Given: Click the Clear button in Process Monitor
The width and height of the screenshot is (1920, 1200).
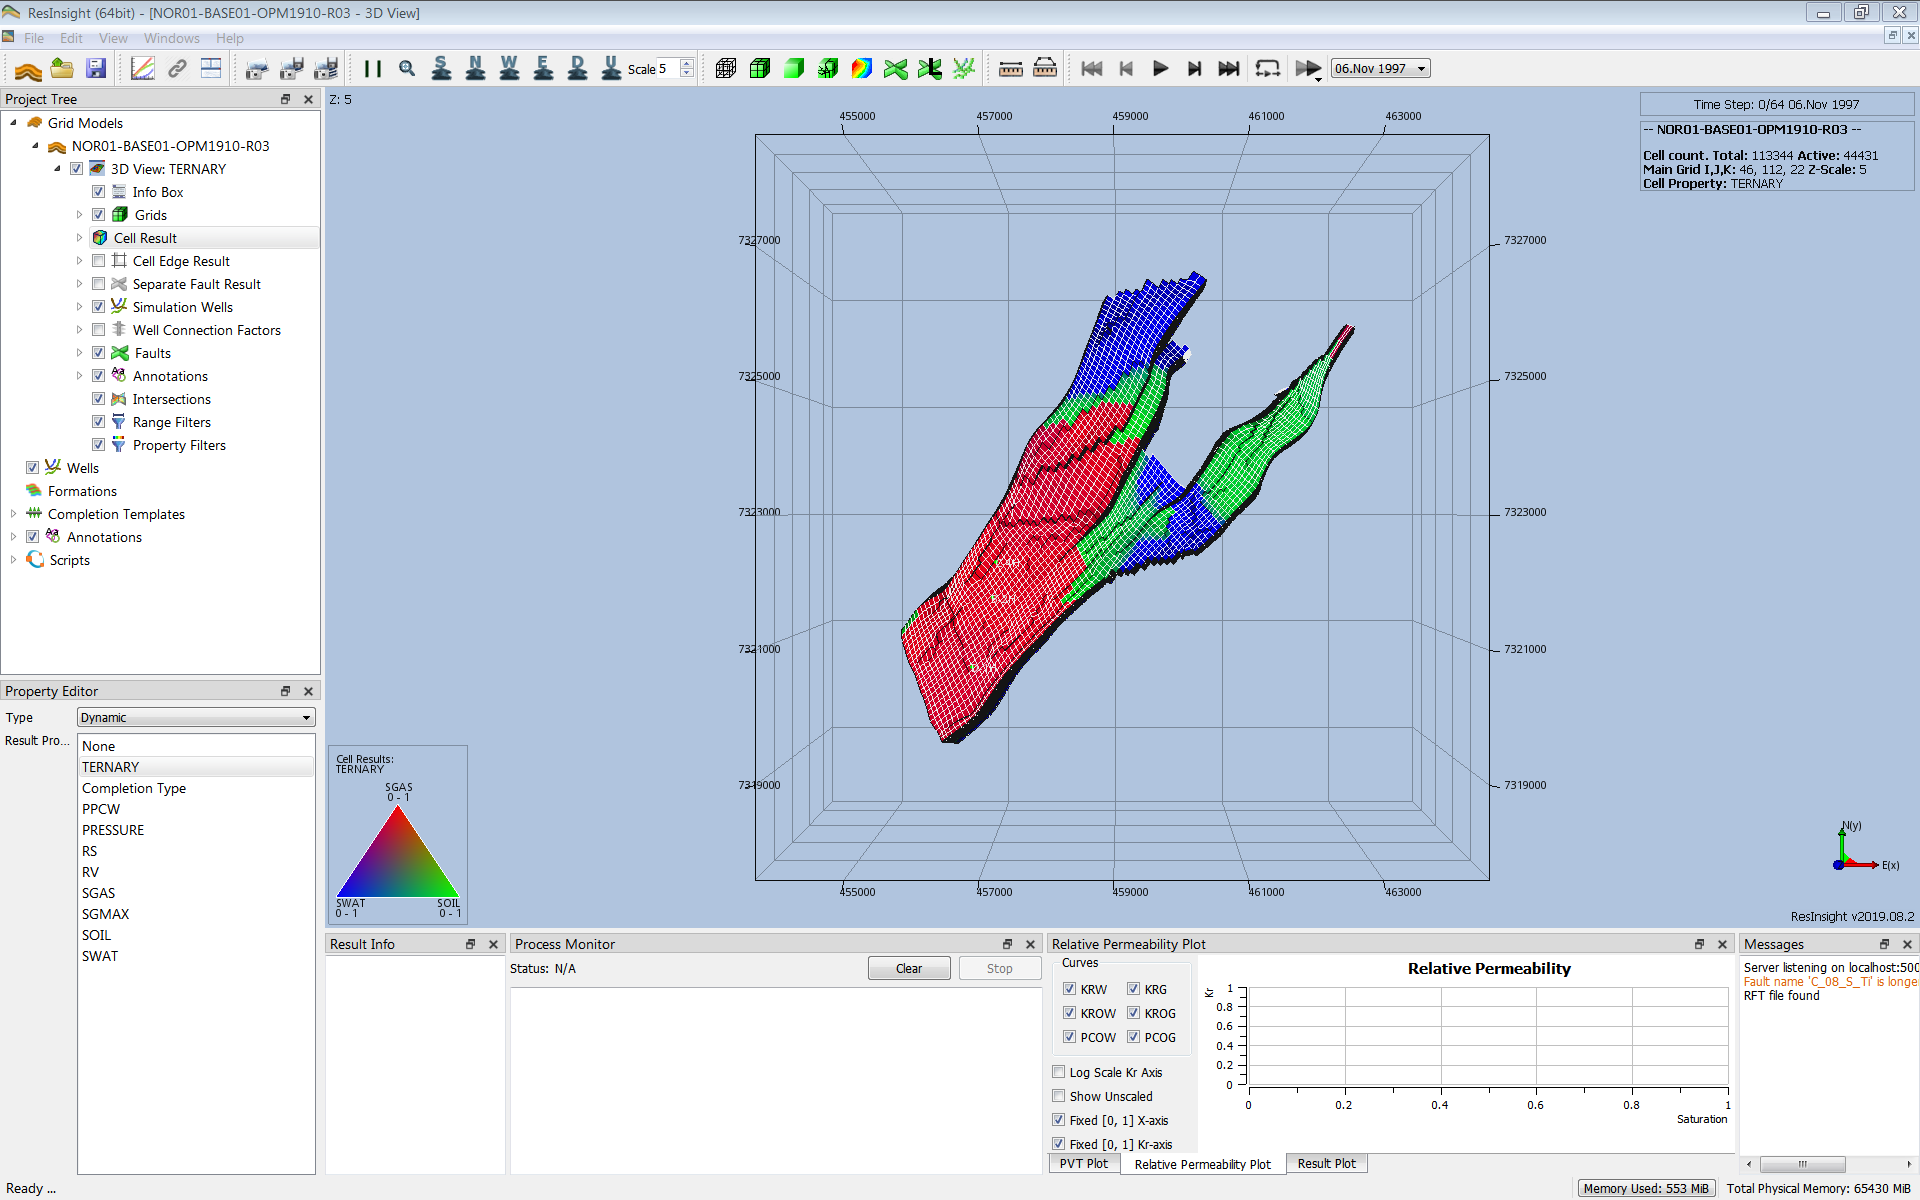Looking at the screenshot, I should (908, 968).
